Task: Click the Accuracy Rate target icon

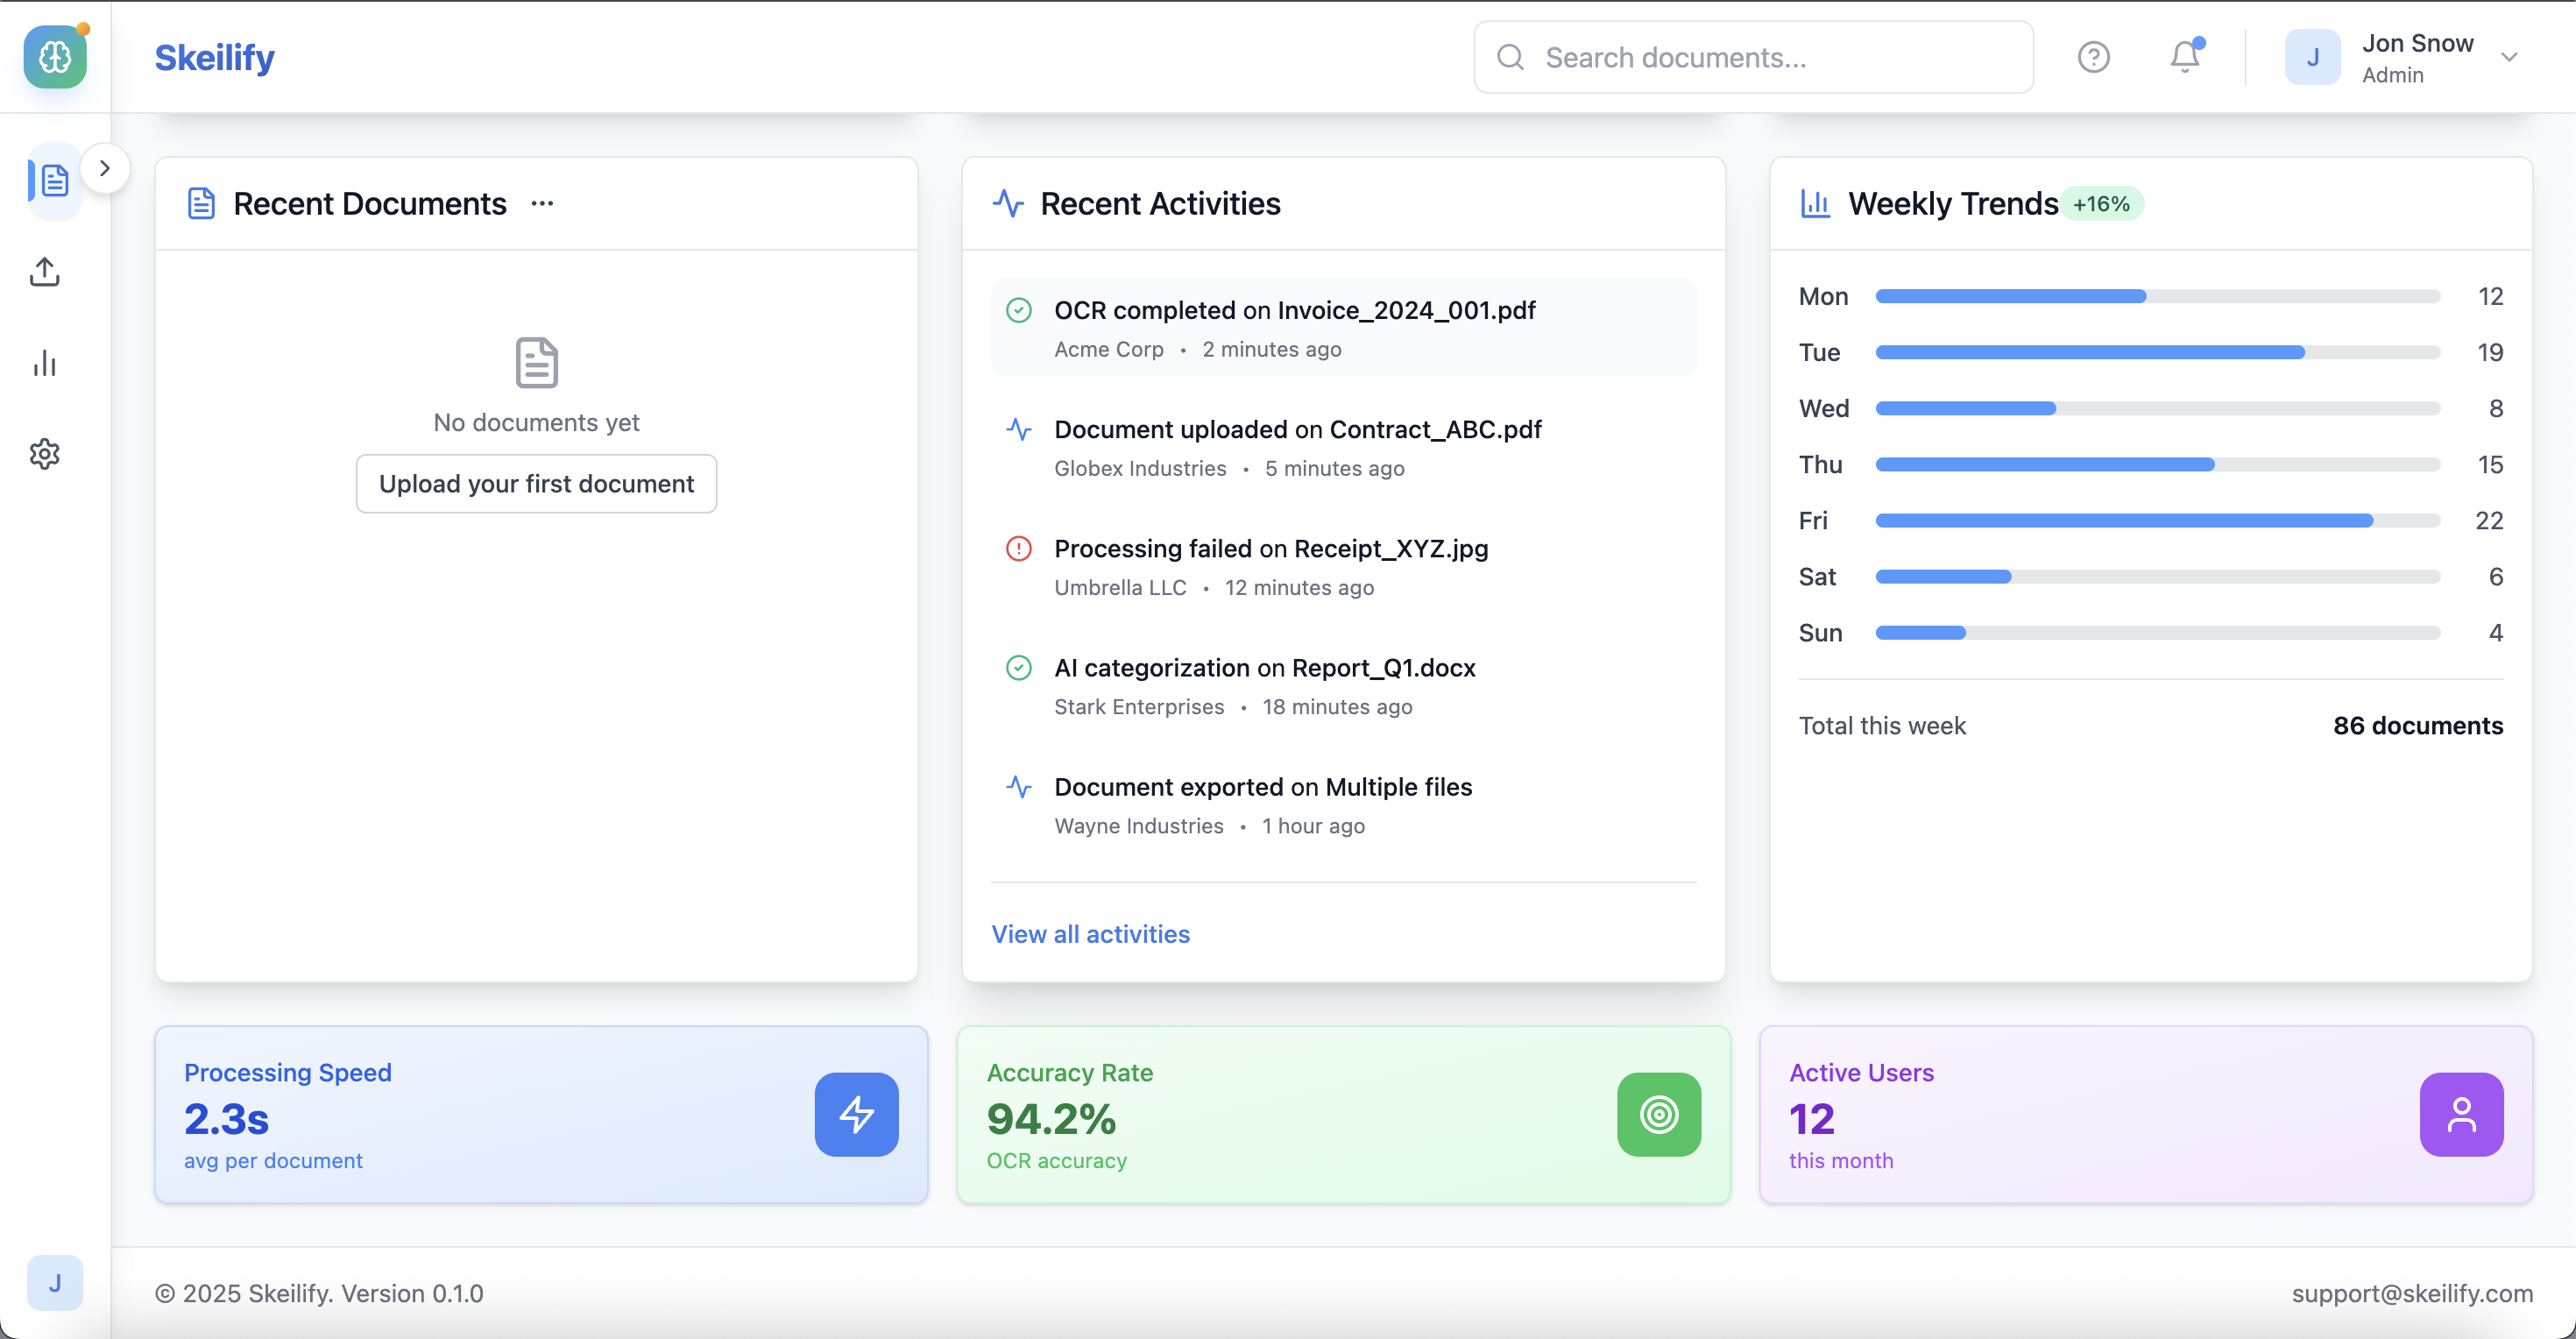Action: pyautogui.click(x=1658, y=1114)
